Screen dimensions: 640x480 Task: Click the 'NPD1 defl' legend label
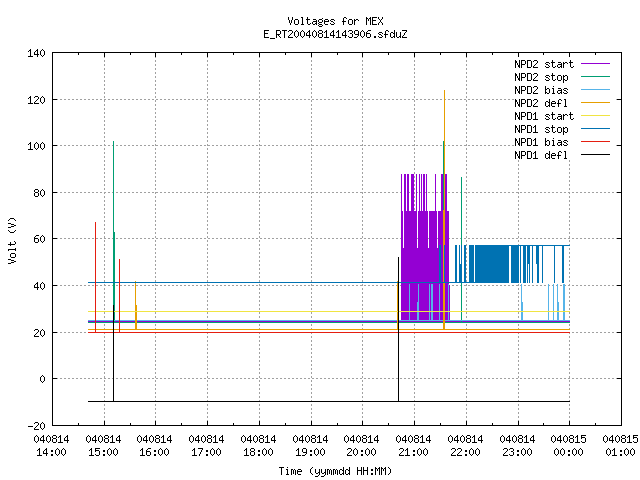click(541, 155)
